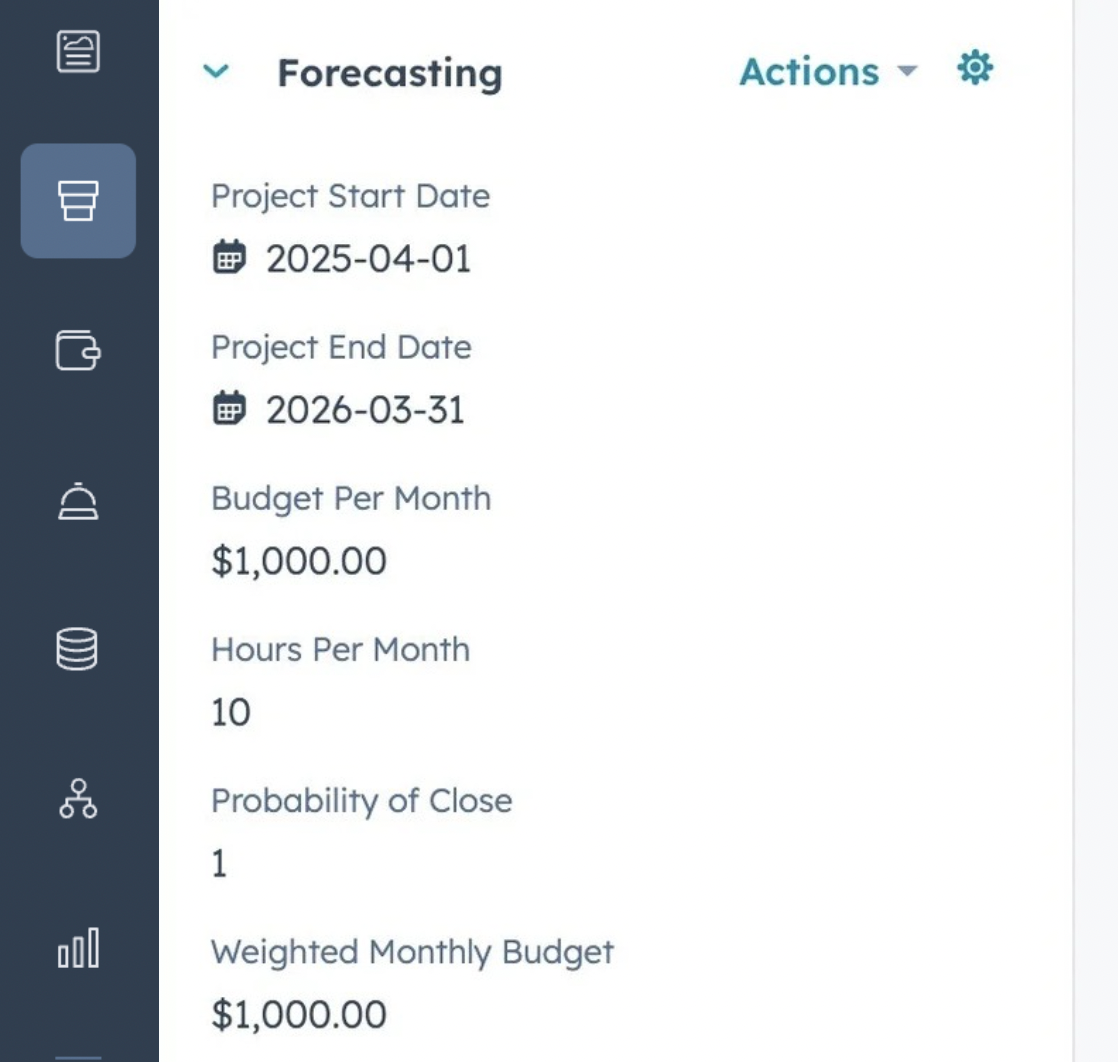Viewport: 1118px width, 1062px height.
Task: Open the CRM contacts sidebar icon
Action: coord(78,51)
